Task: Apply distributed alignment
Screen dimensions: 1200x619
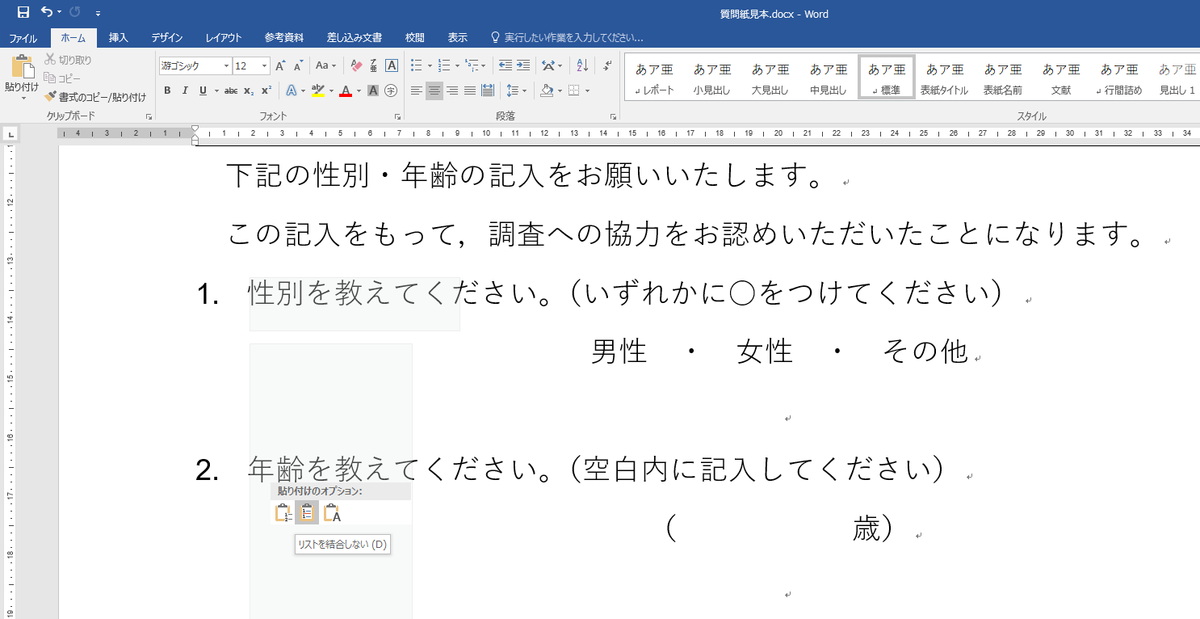Action: pyautogui.click(x=488, y=90)
